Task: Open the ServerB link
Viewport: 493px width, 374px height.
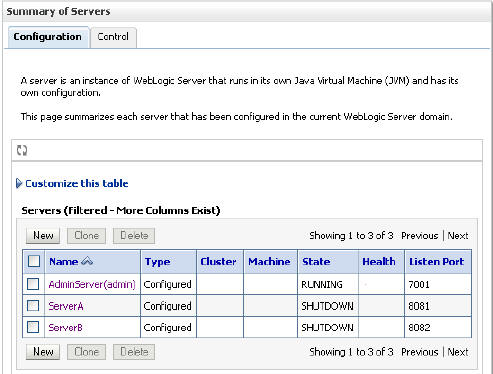Action: click(x=65, y=327)
